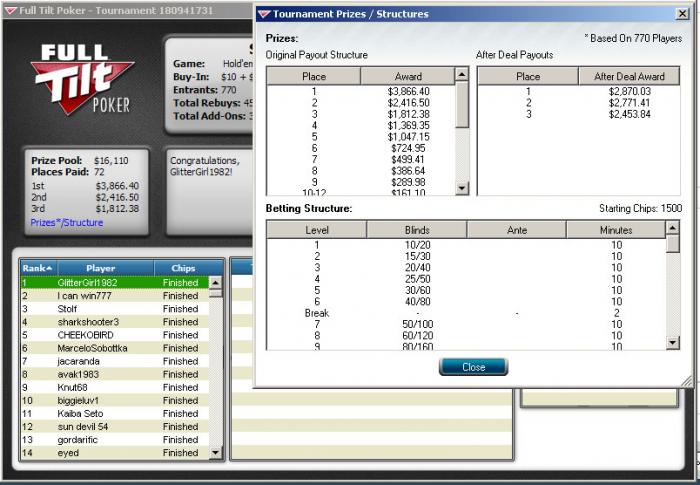Click the $2,453.84 after deal award
The width and height of the screenshot is (700, 485).
click(629, 114)
